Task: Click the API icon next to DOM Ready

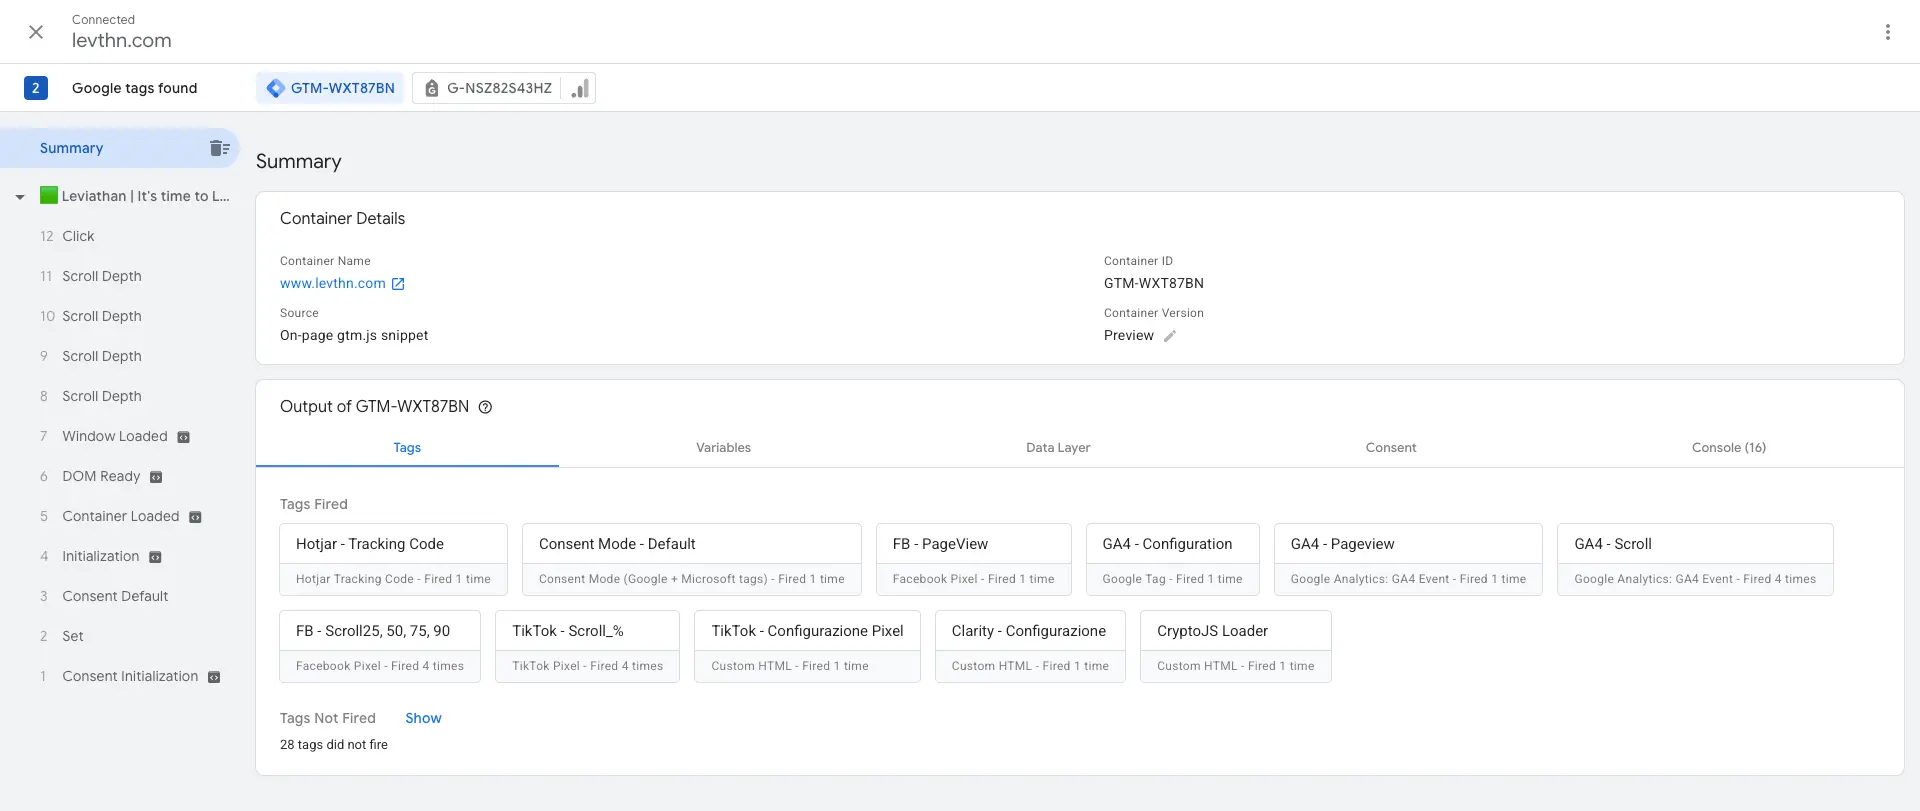Action: coord(156,477)
